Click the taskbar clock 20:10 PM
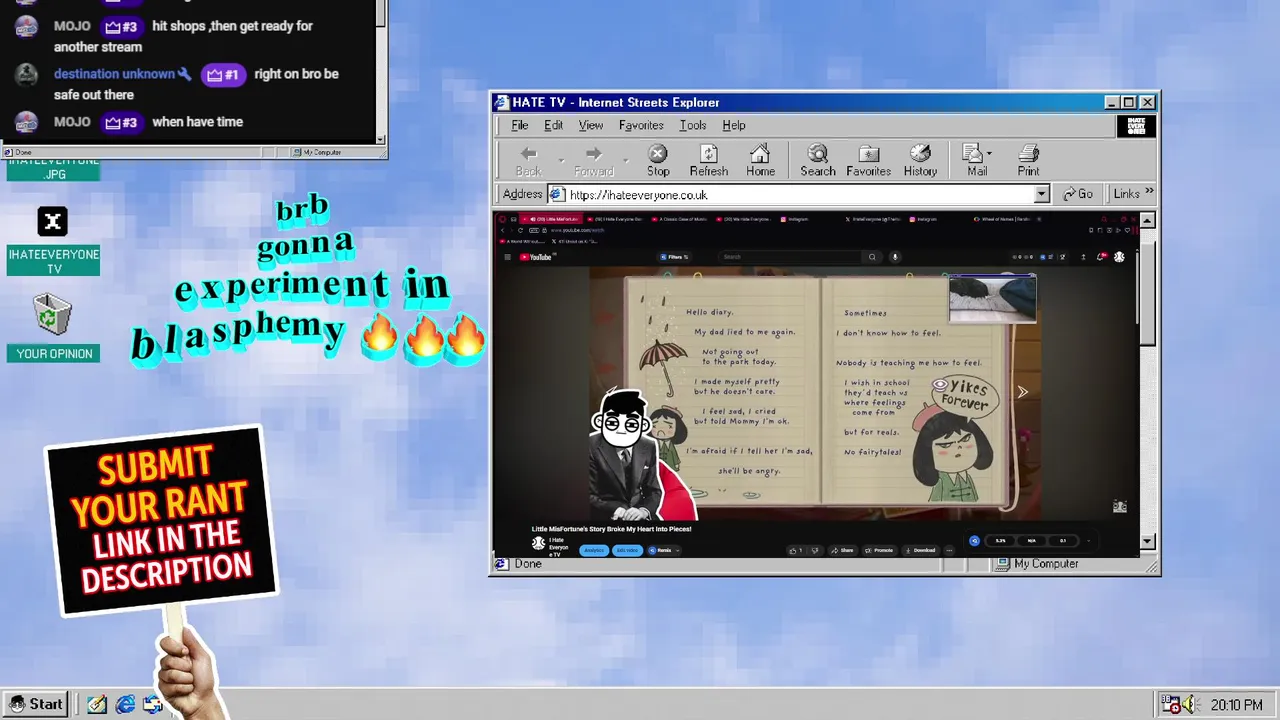This screenshot has height=720, width=1280. [1236, 705]
